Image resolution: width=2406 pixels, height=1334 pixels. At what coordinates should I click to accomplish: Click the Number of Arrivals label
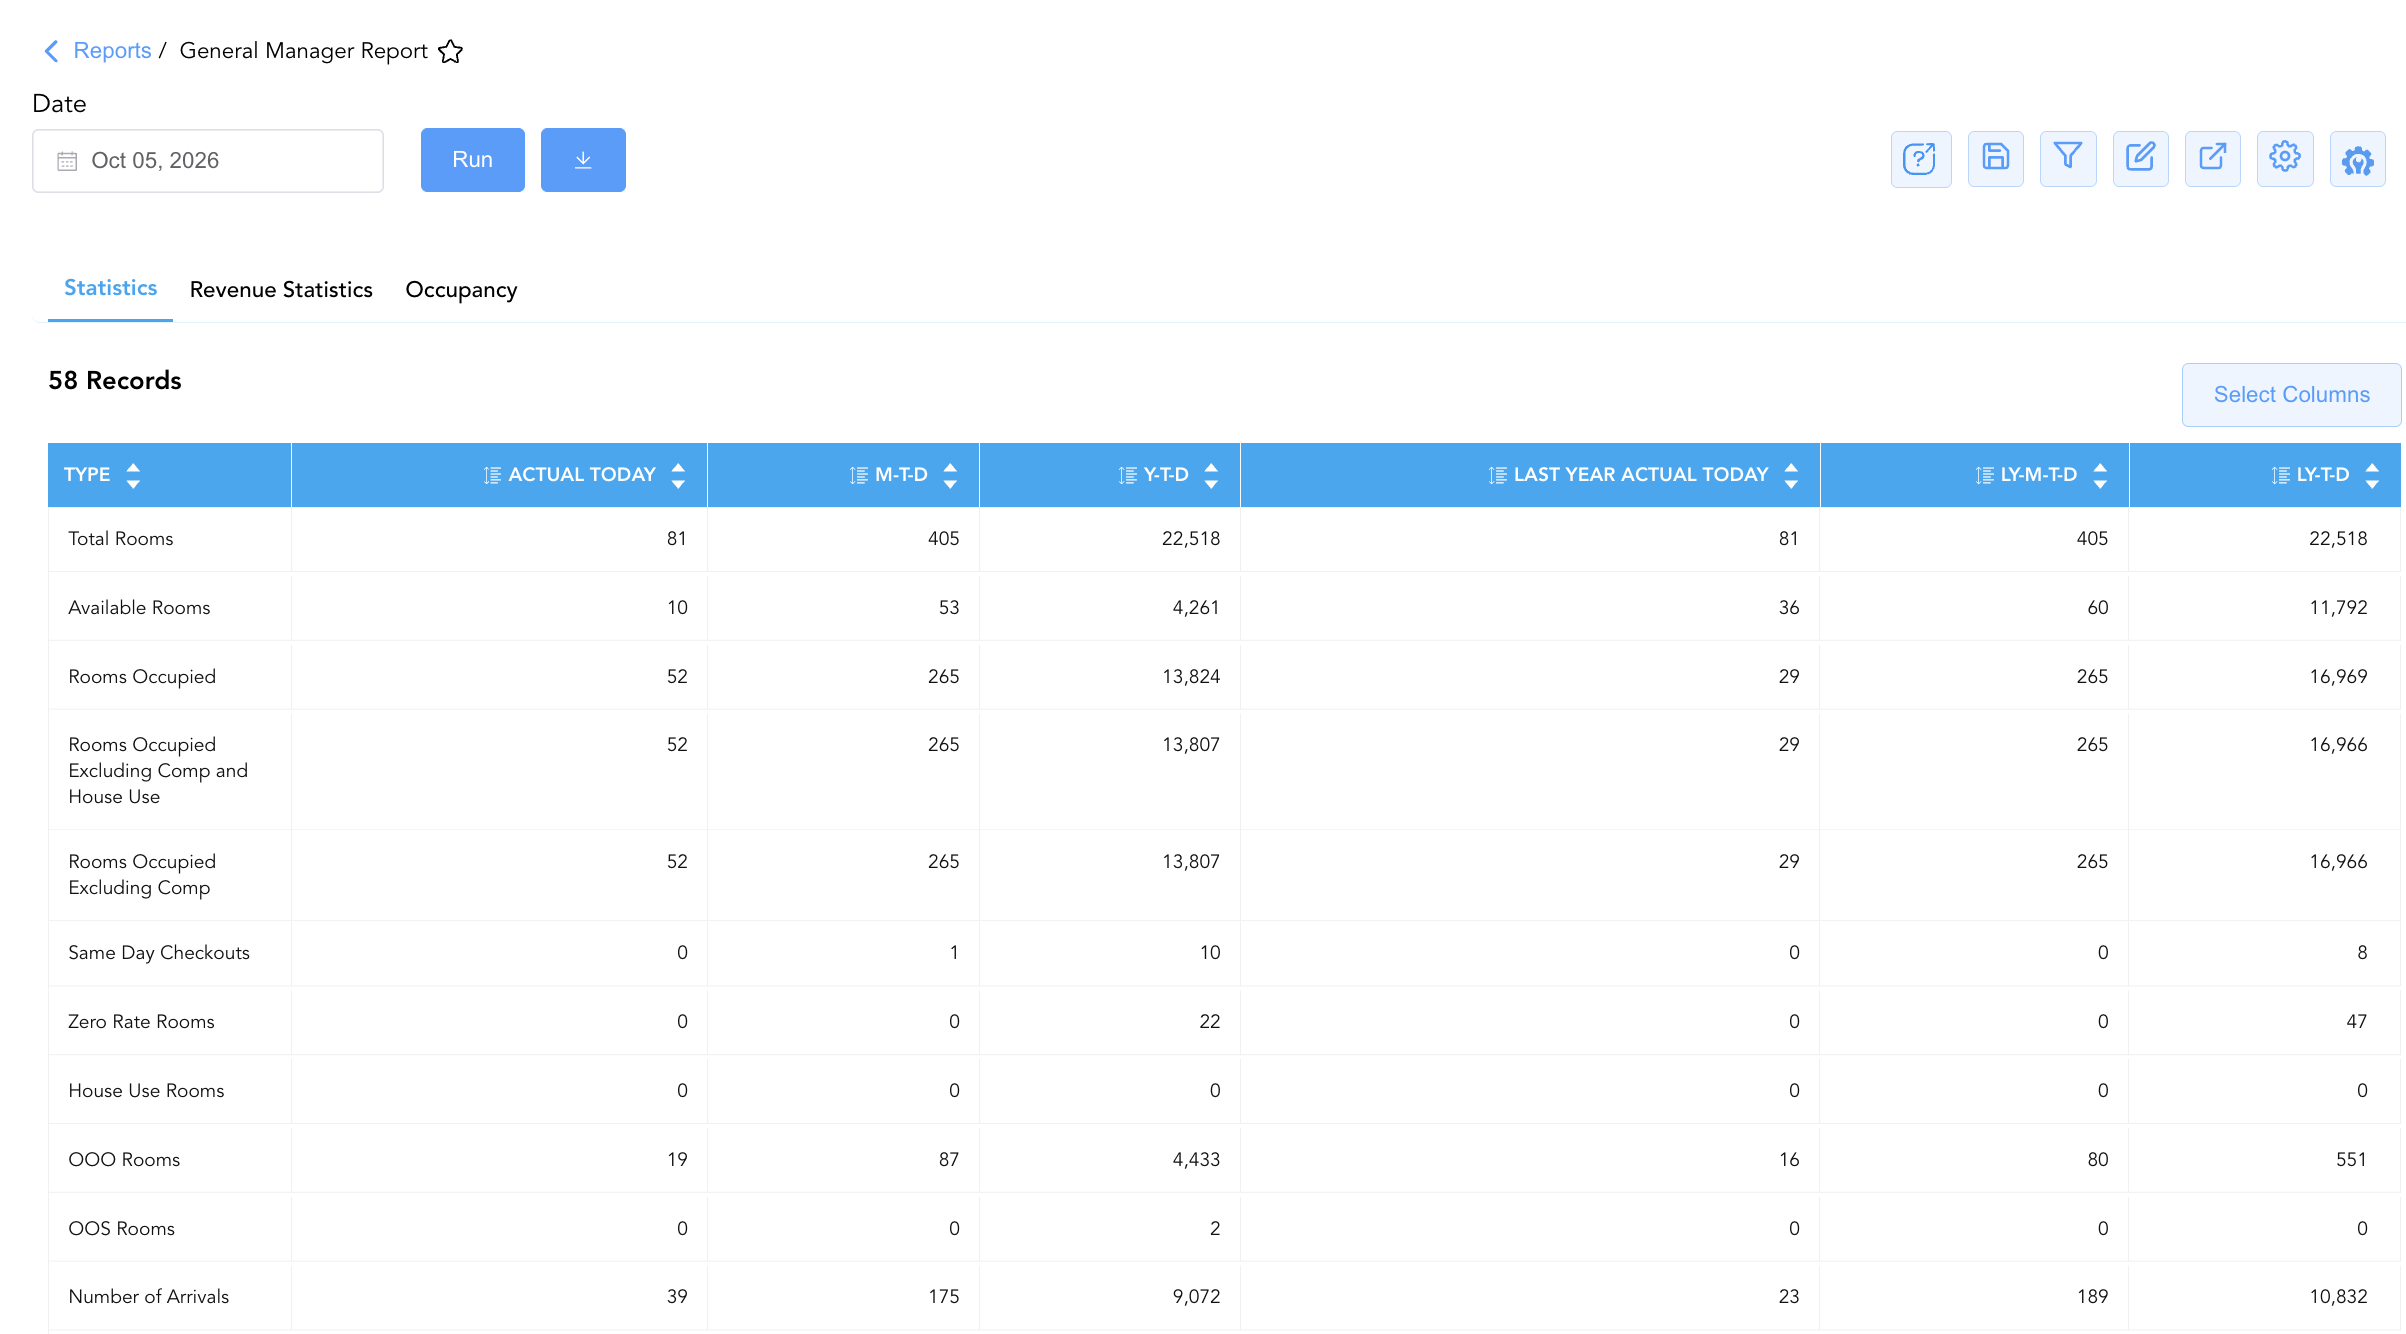[148, 1297]
